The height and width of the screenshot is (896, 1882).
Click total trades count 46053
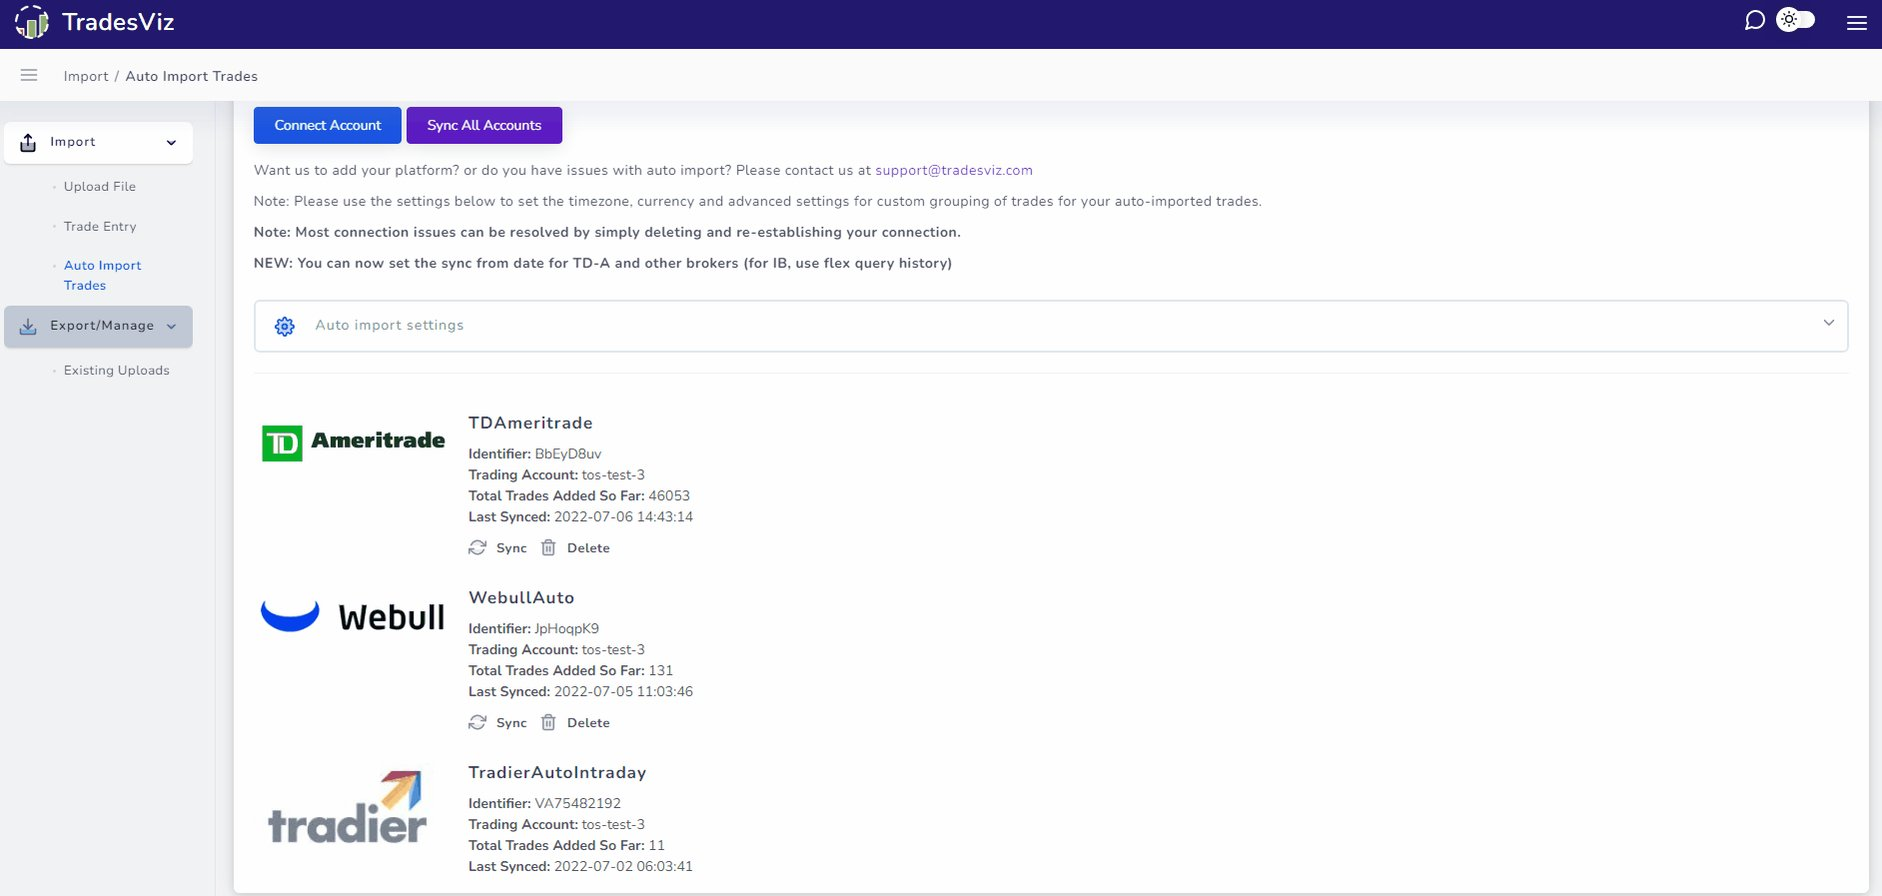[x=669, y=496]
